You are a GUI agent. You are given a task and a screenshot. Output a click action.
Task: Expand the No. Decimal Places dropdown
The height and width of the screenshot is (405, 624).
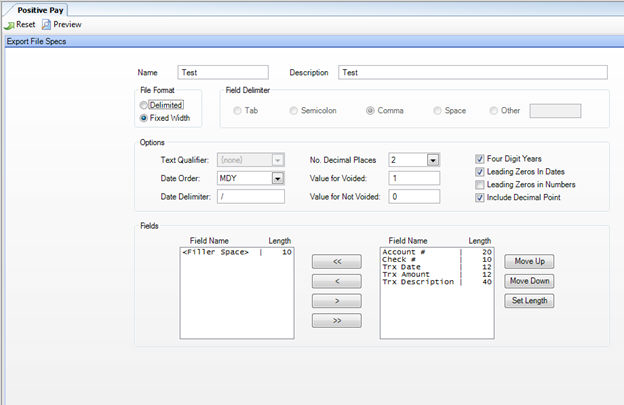(433, 159)
